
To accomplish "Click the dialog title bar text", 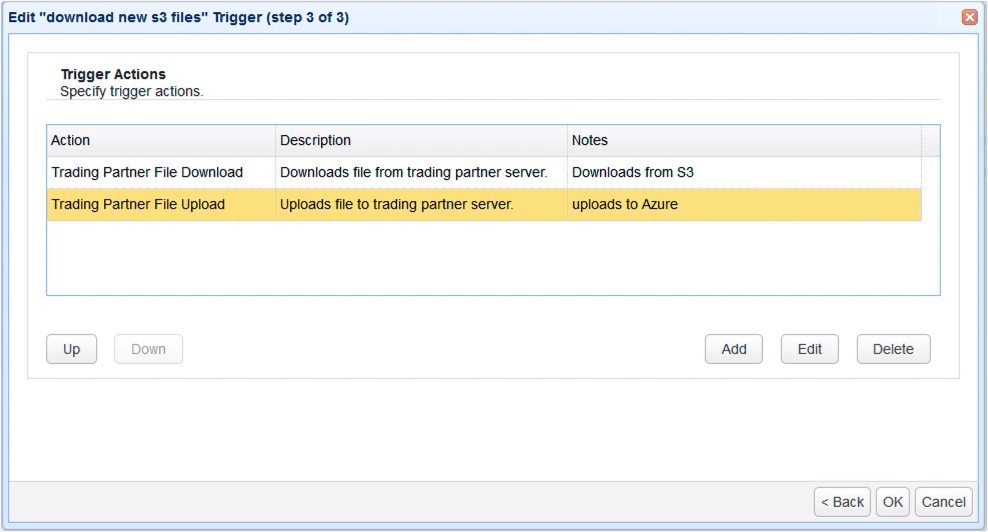I will click(x=178, y=18).
